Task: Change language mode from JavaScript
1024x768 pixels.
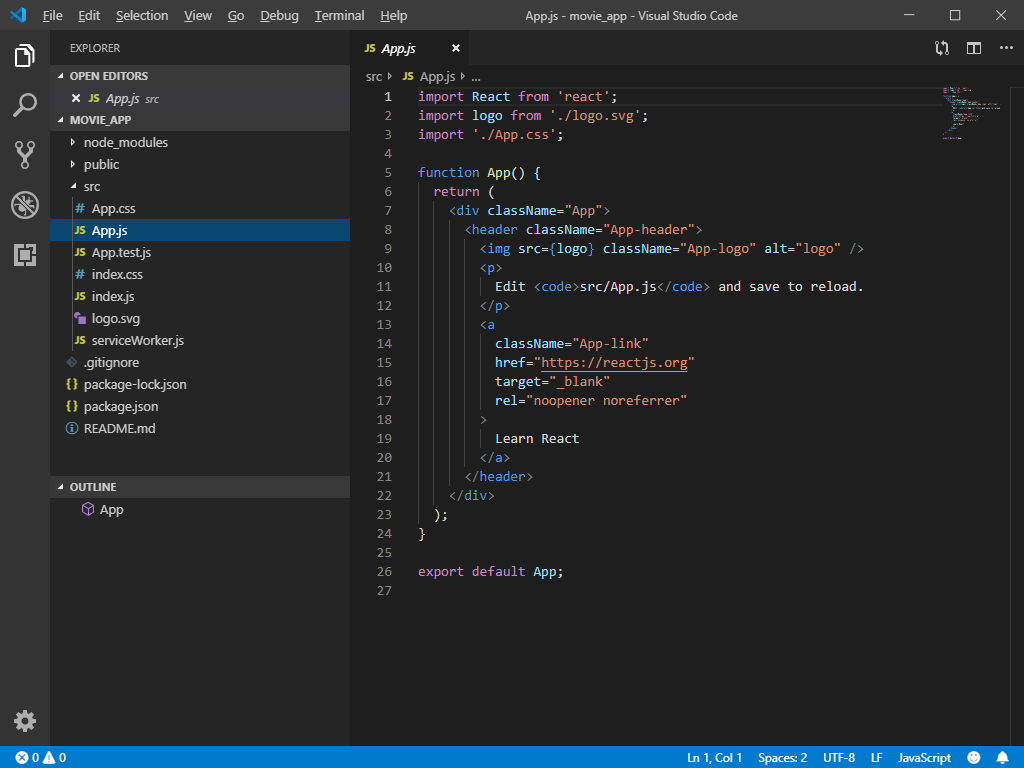Action: coord(924,758)
